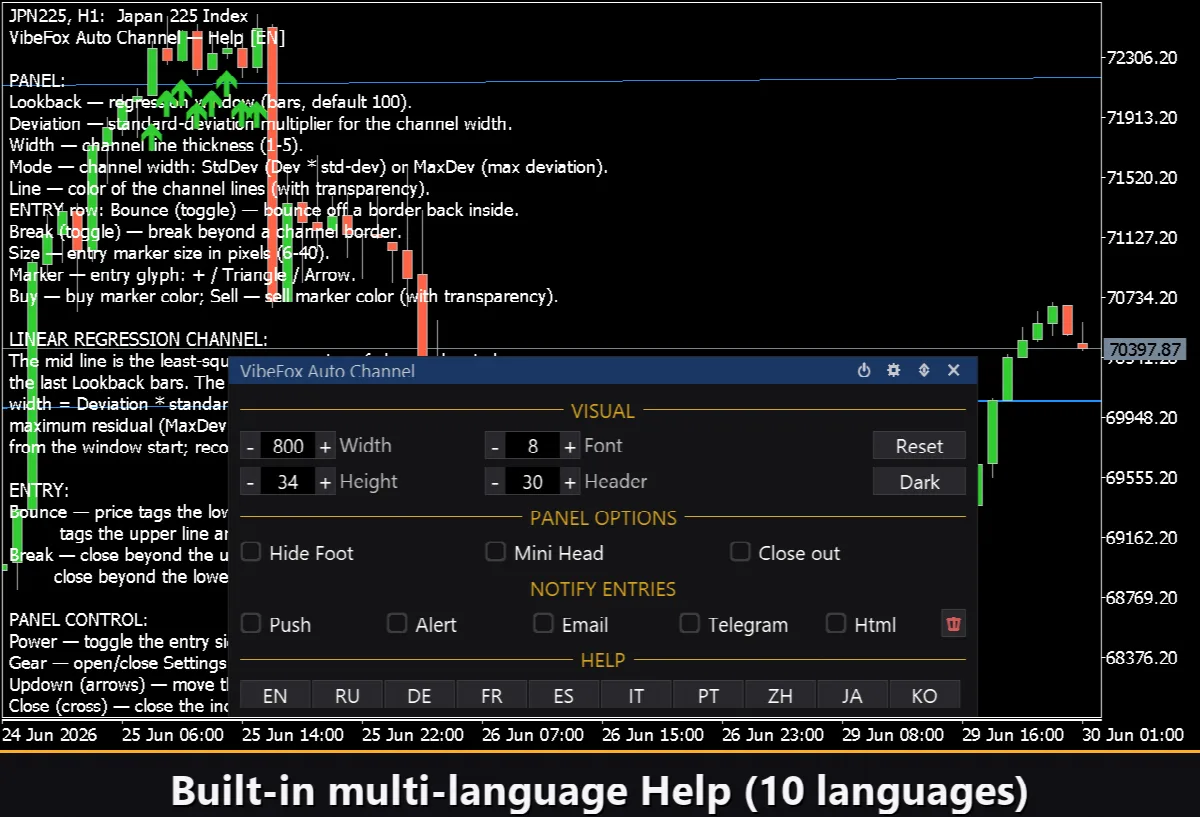Toggle the Telegram notification checkbox
The width and height of the screenshot is (1200, 817).
[x=690, y=624]
